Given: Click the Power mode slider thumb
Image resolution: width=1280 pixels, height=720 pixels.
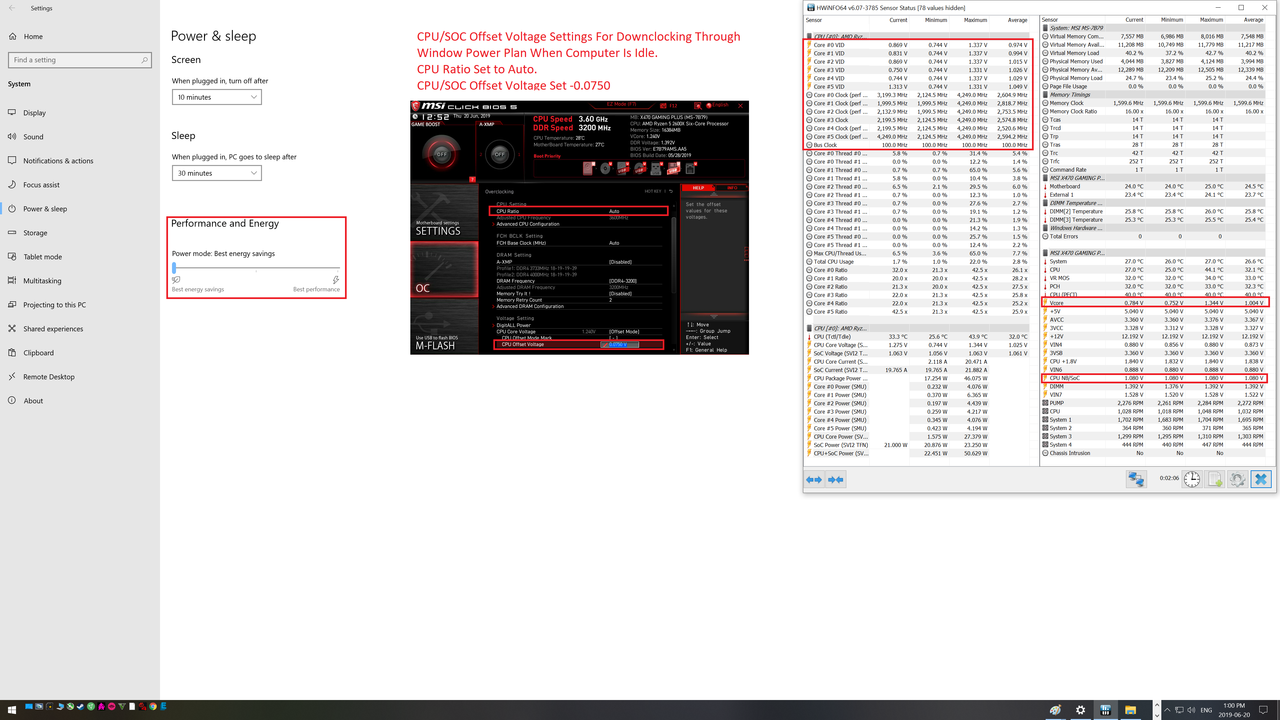Looking at the screenshot, I should point(174,268).
